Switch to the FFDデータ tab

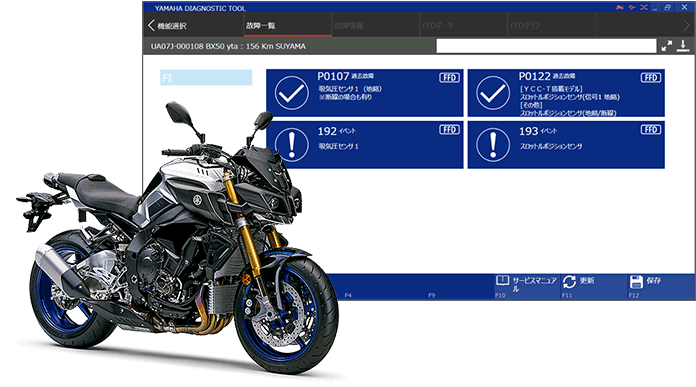coord(463,25)
